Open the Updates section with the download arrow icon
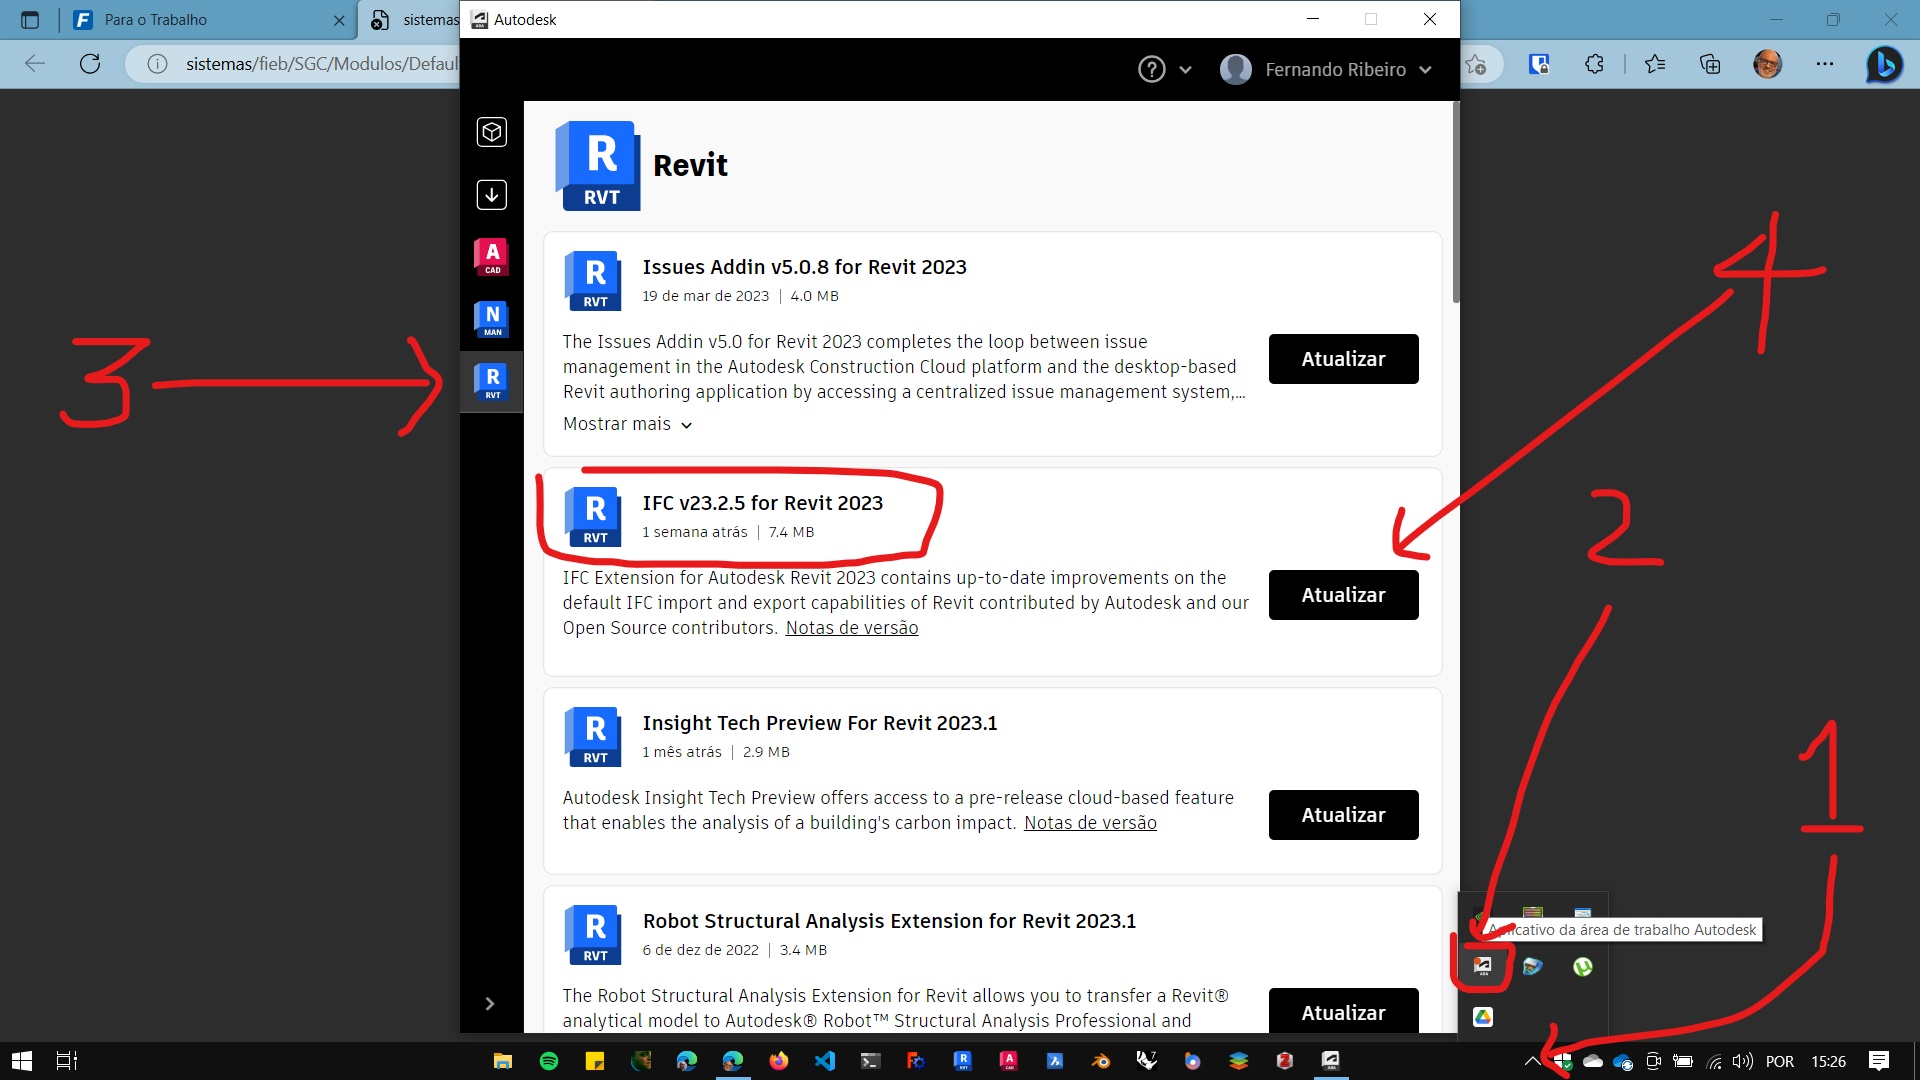The height and width of the screenshot is (1080, 1920). [491, 194]
